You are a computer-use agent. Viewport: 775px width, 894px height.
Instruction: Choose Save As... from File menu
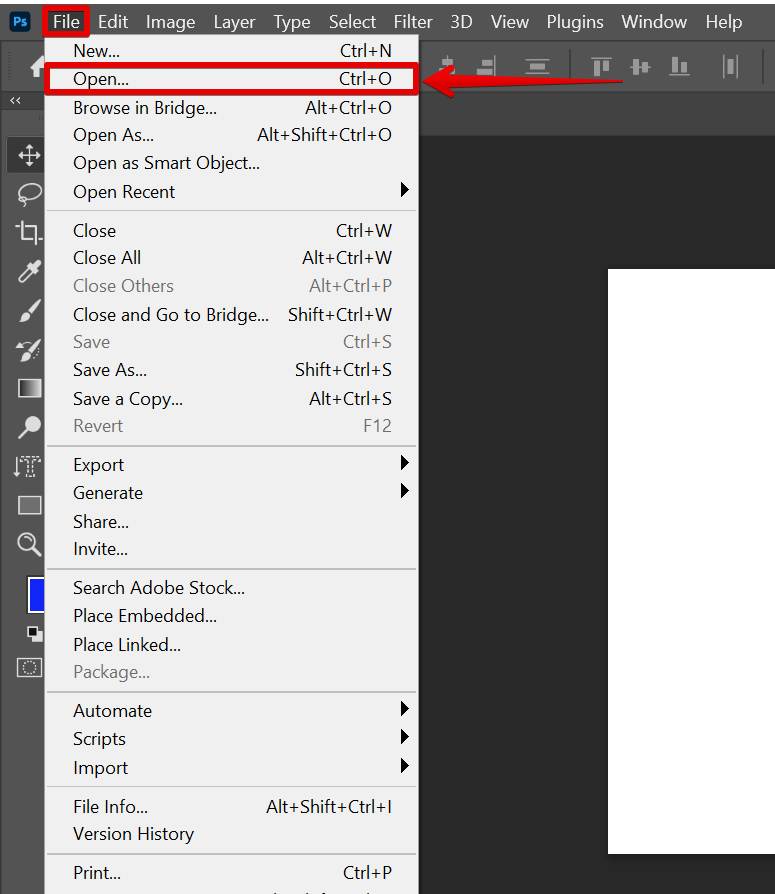click(x=110, y=370)
